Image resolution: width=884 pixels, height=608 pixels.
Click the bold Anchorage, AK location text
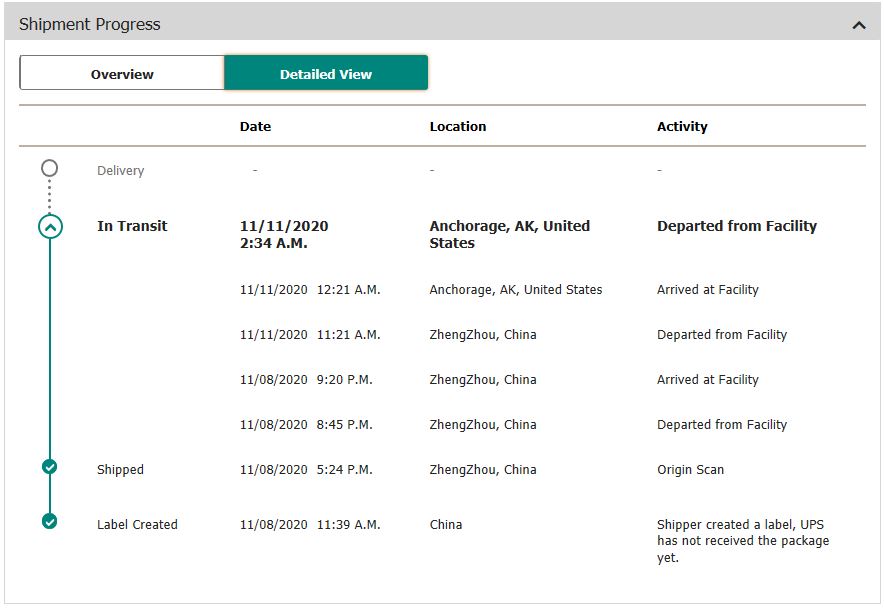[509, 234]
